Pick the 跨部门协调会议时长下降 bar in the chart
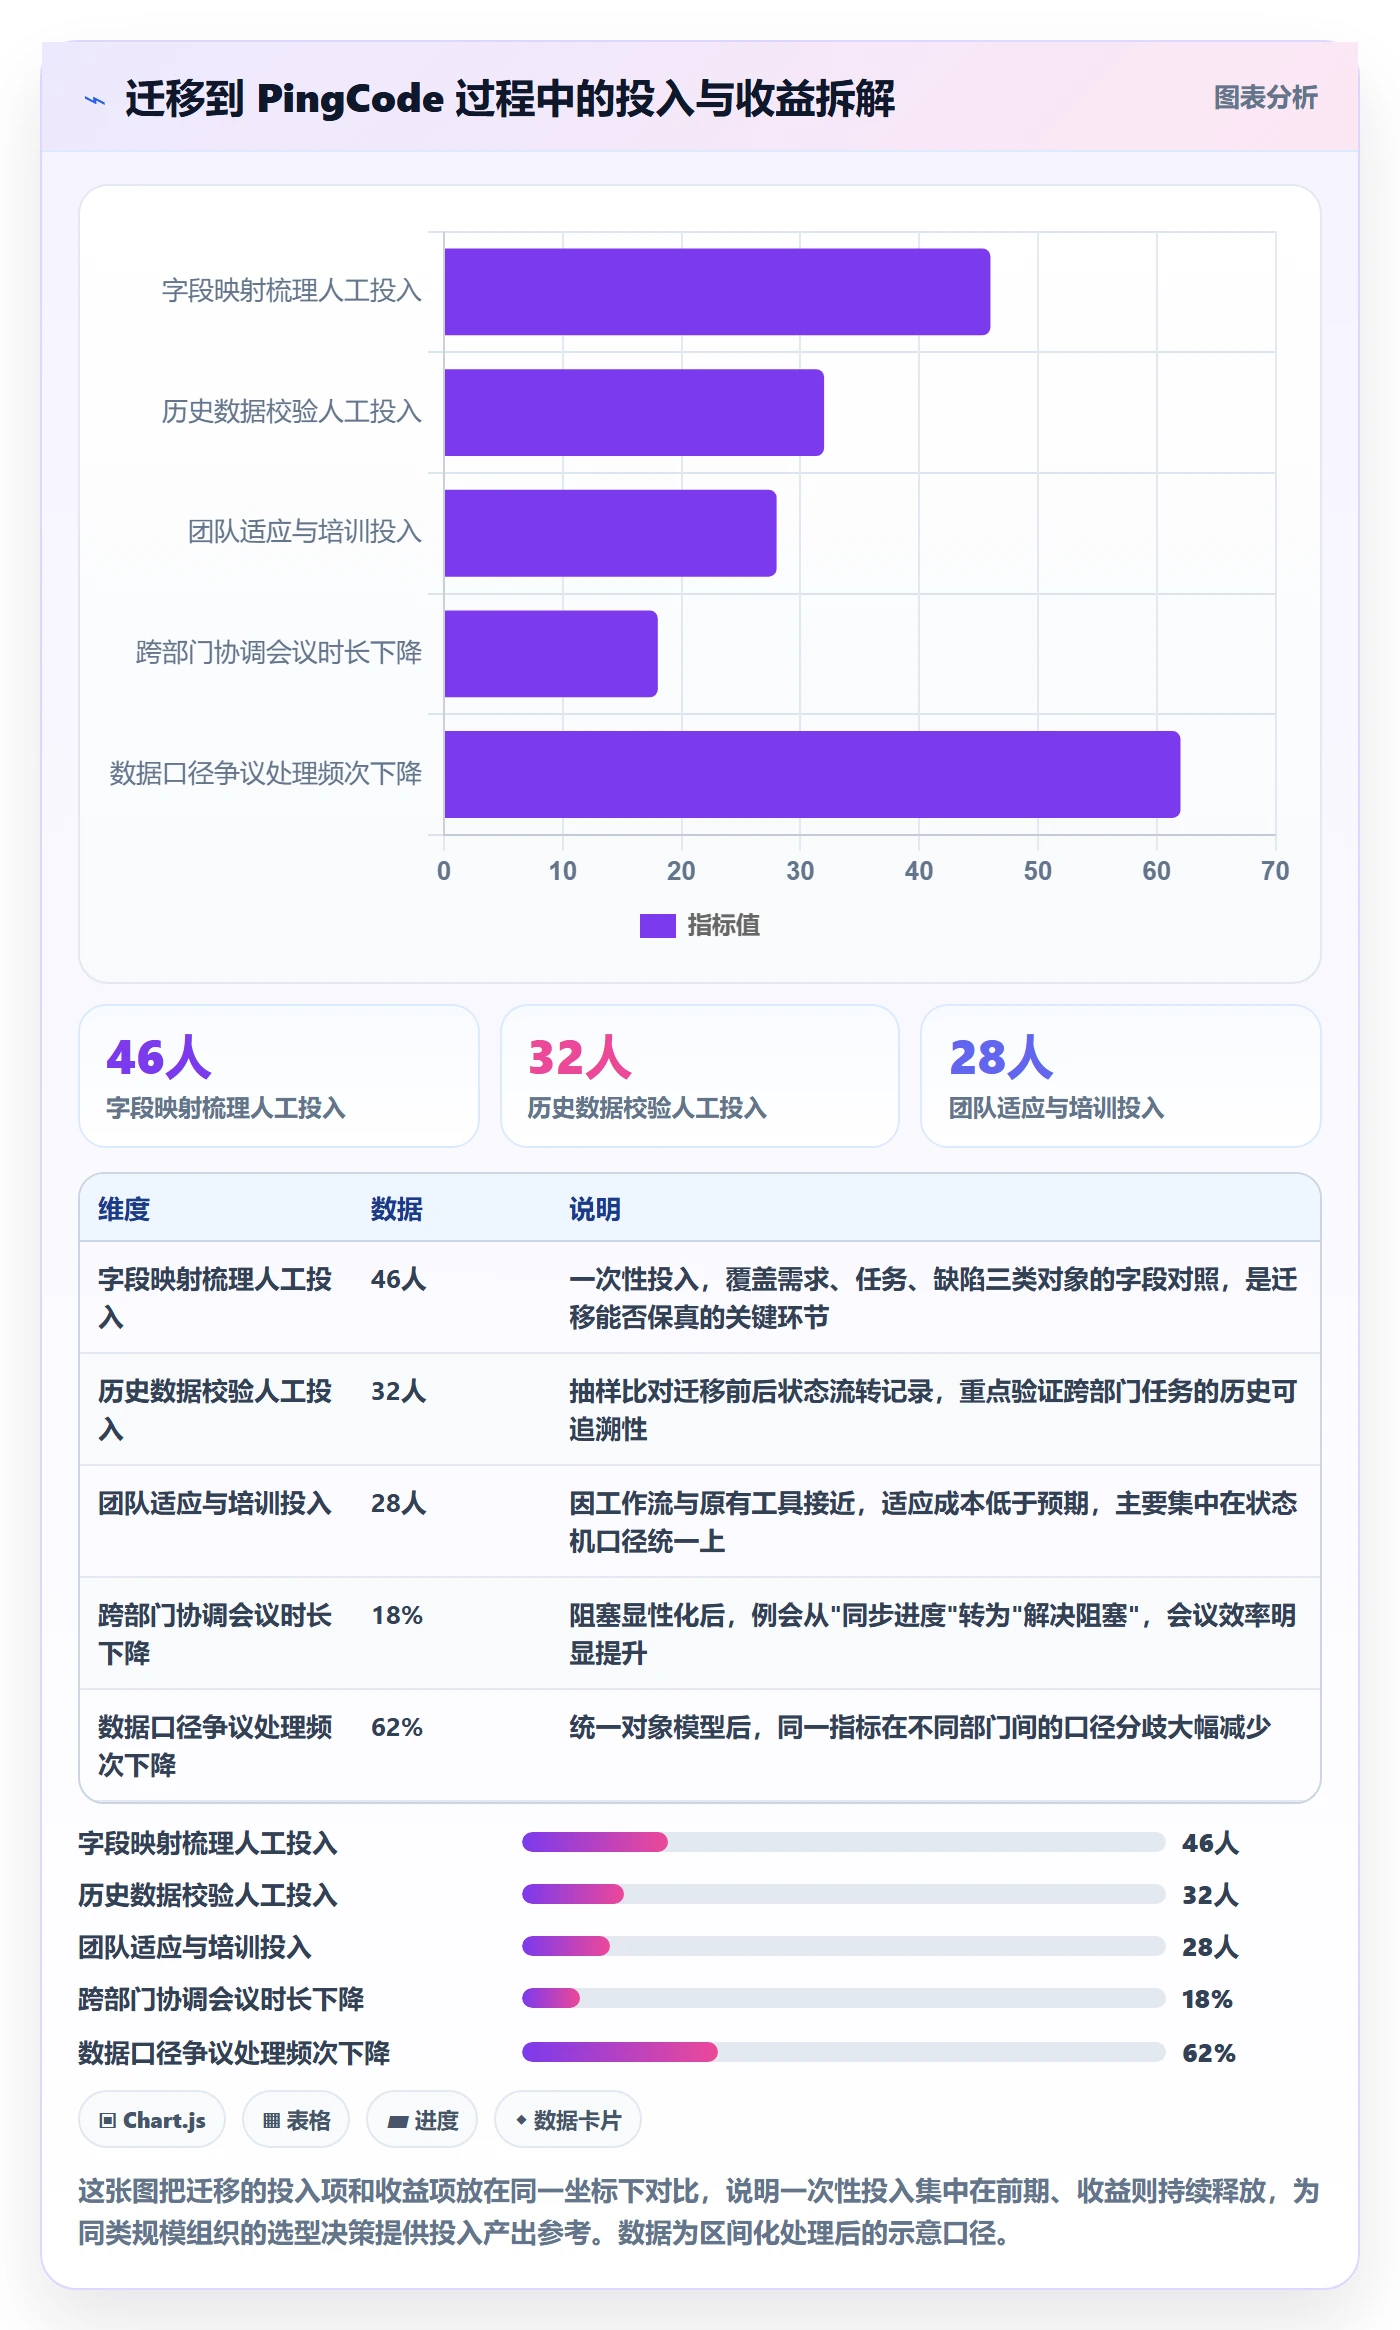This screenshot has width=1400, height=2330. click(x=551, y=654)
